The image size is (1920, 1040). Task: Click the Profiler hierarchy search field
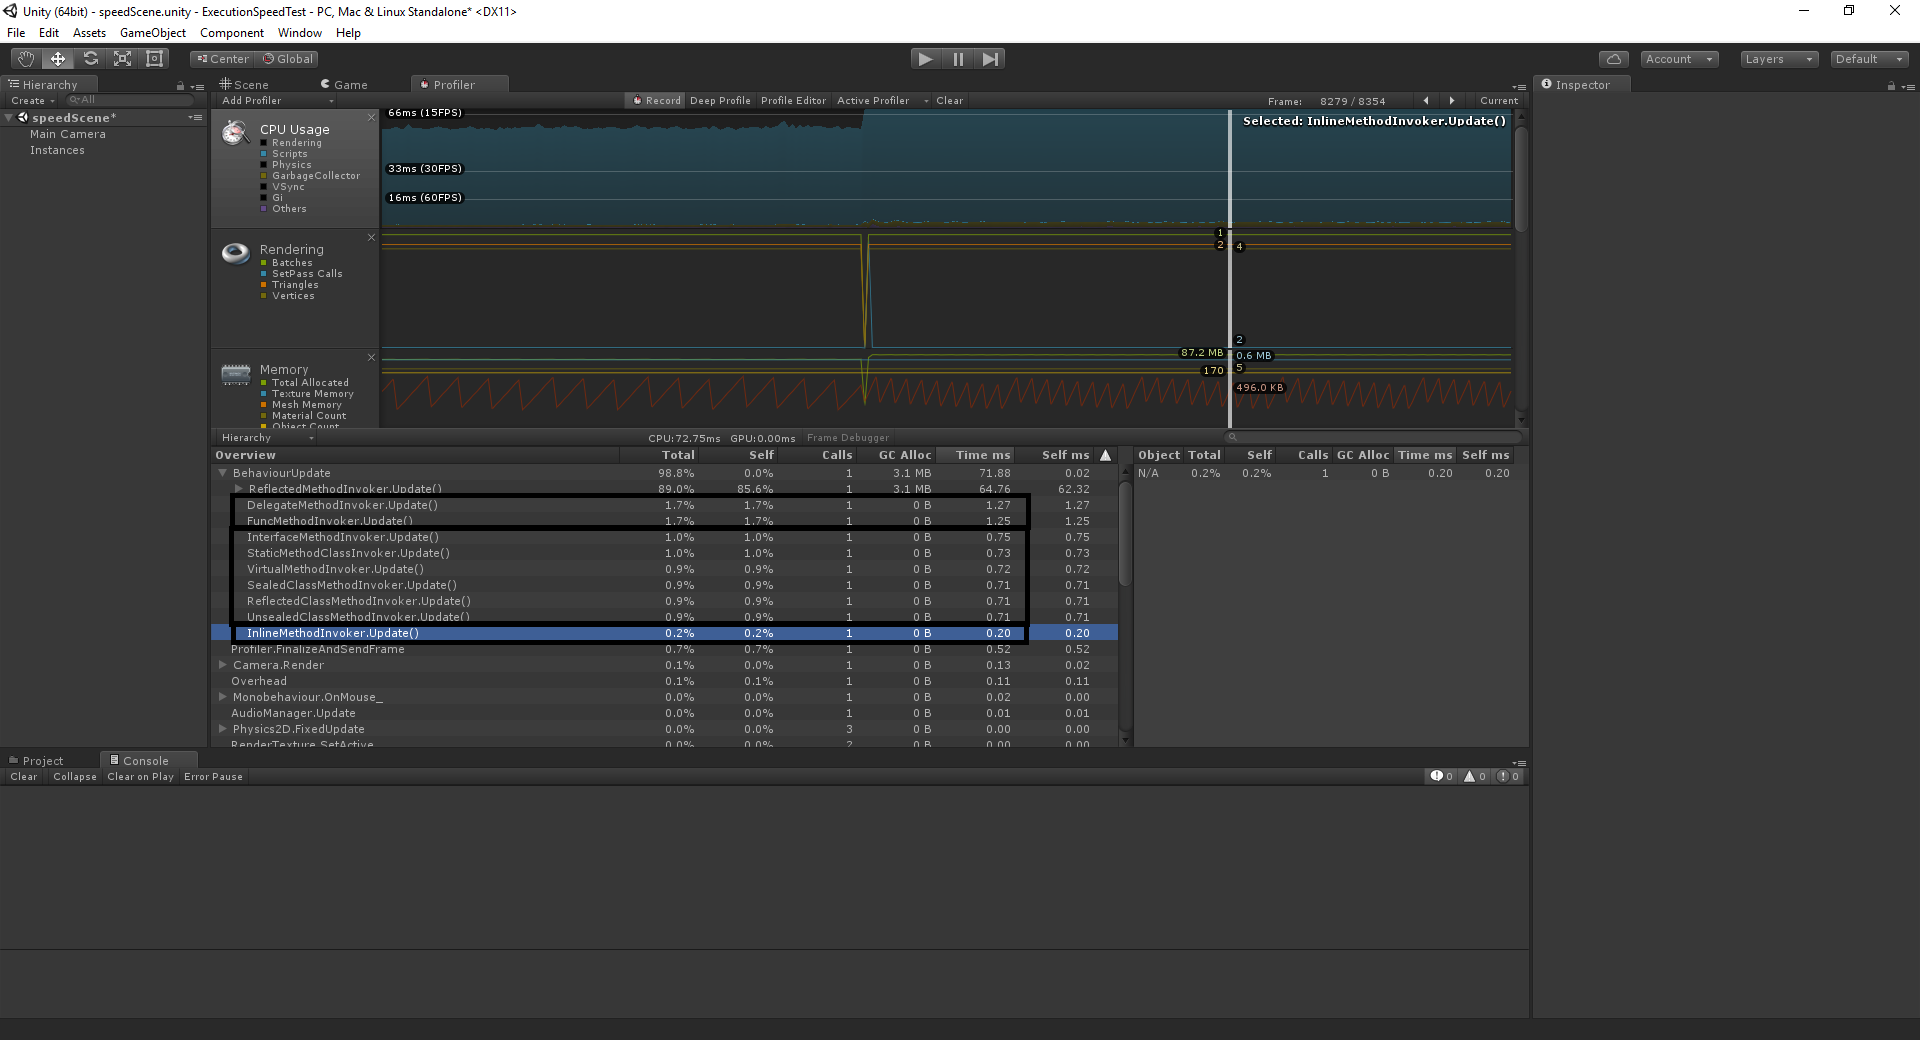[x=1375, y=437]
